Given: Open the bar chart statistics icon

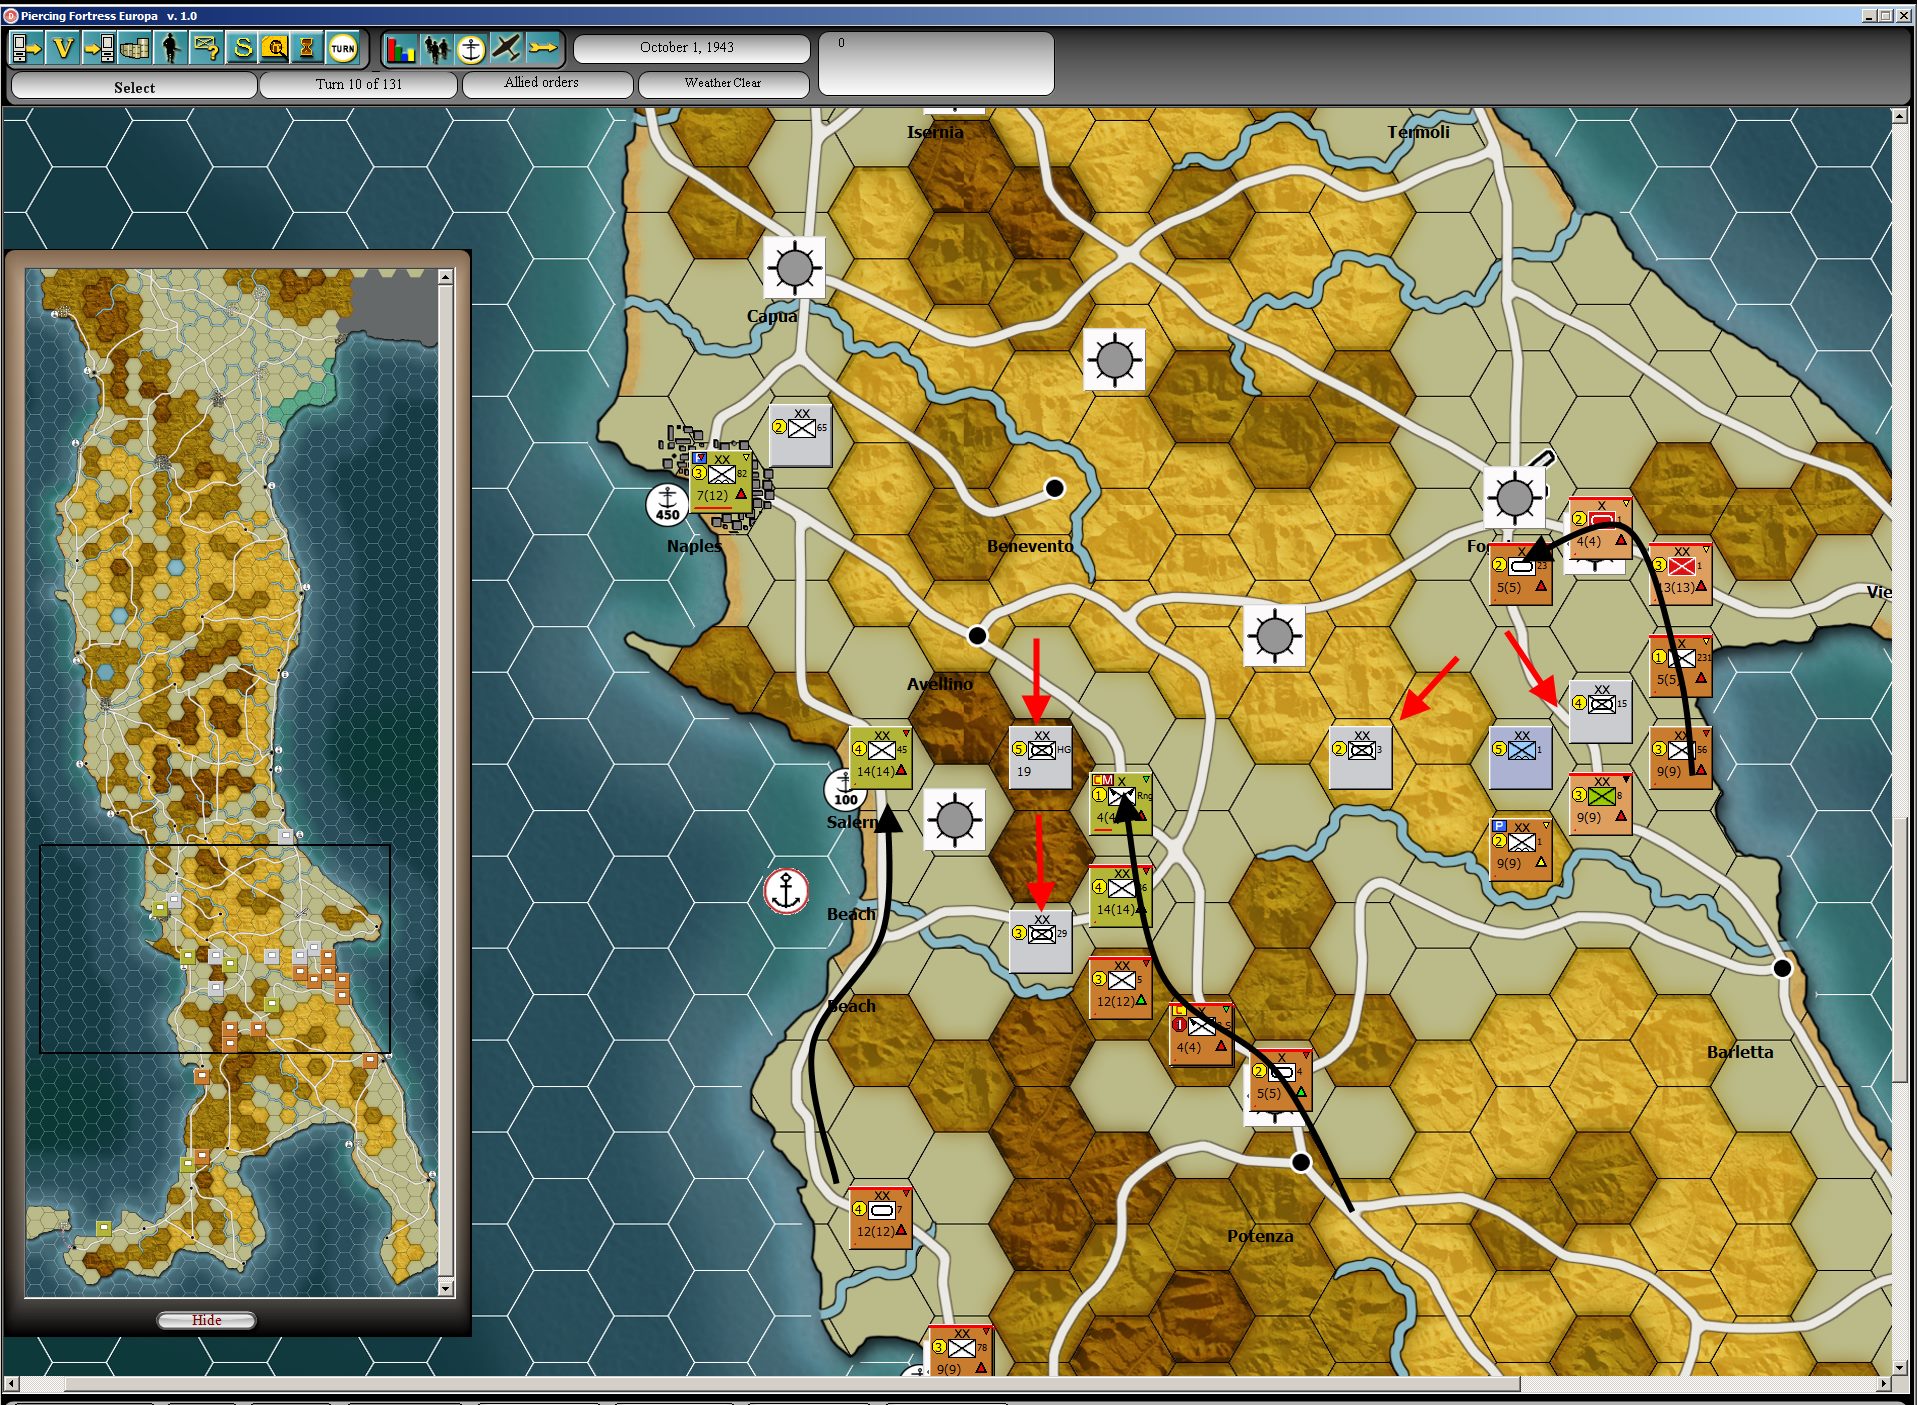Looking at the screenshot, I should (x=400, y=47).
